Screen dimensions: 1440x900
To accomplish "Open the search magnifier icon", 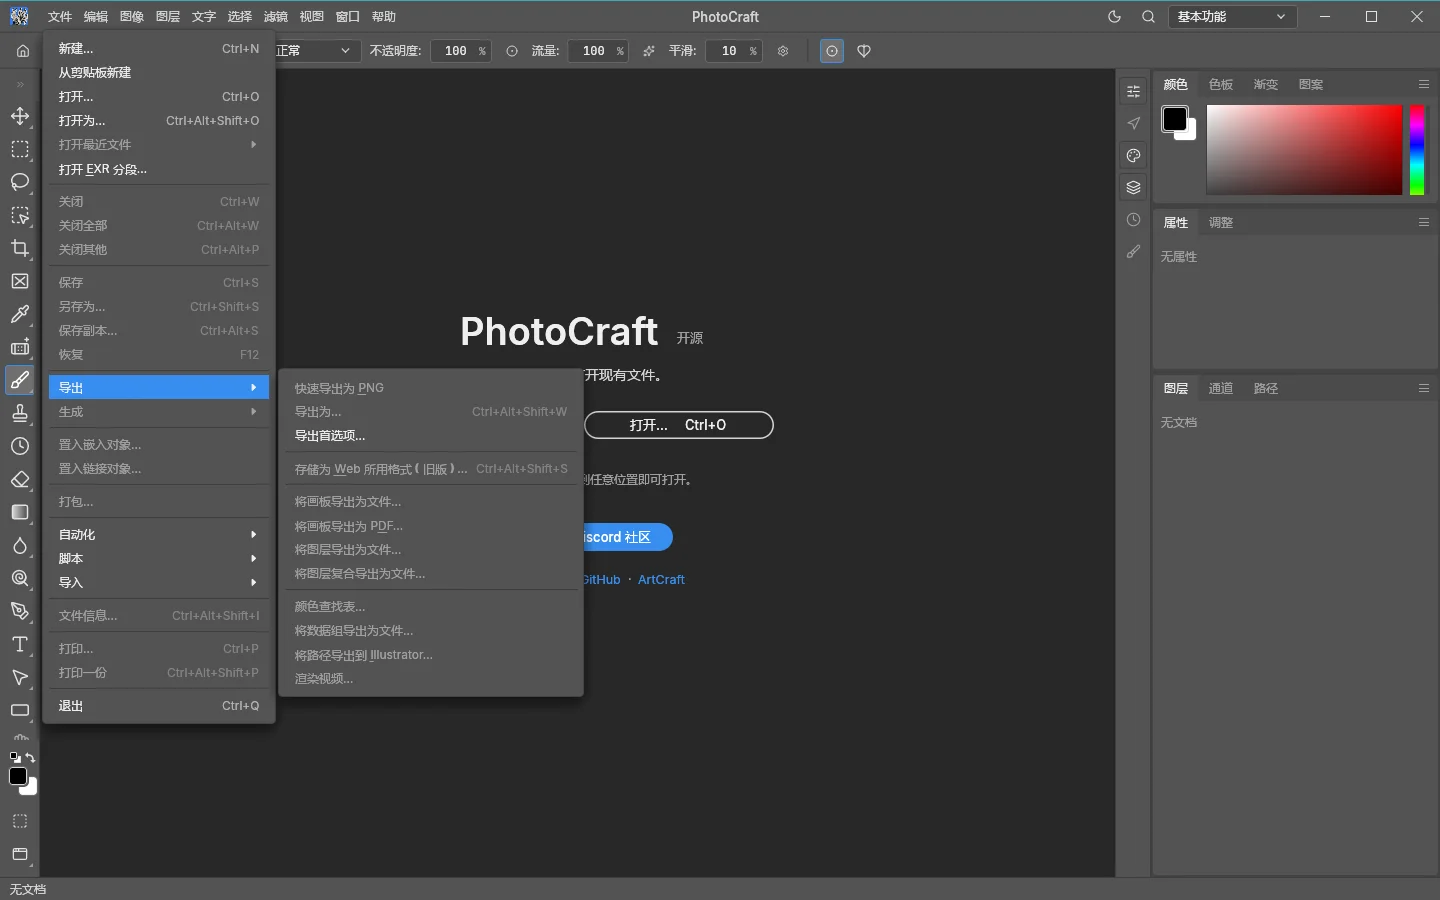I will pos(1148,17).
